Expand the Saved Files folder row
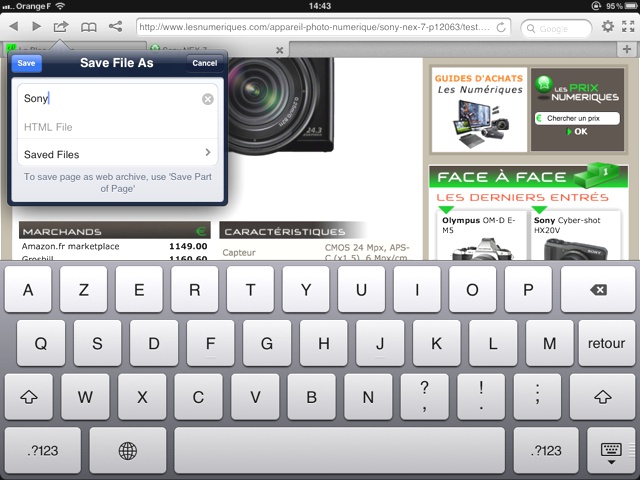Screen dimensions: 640x480 tap(118, 154)
